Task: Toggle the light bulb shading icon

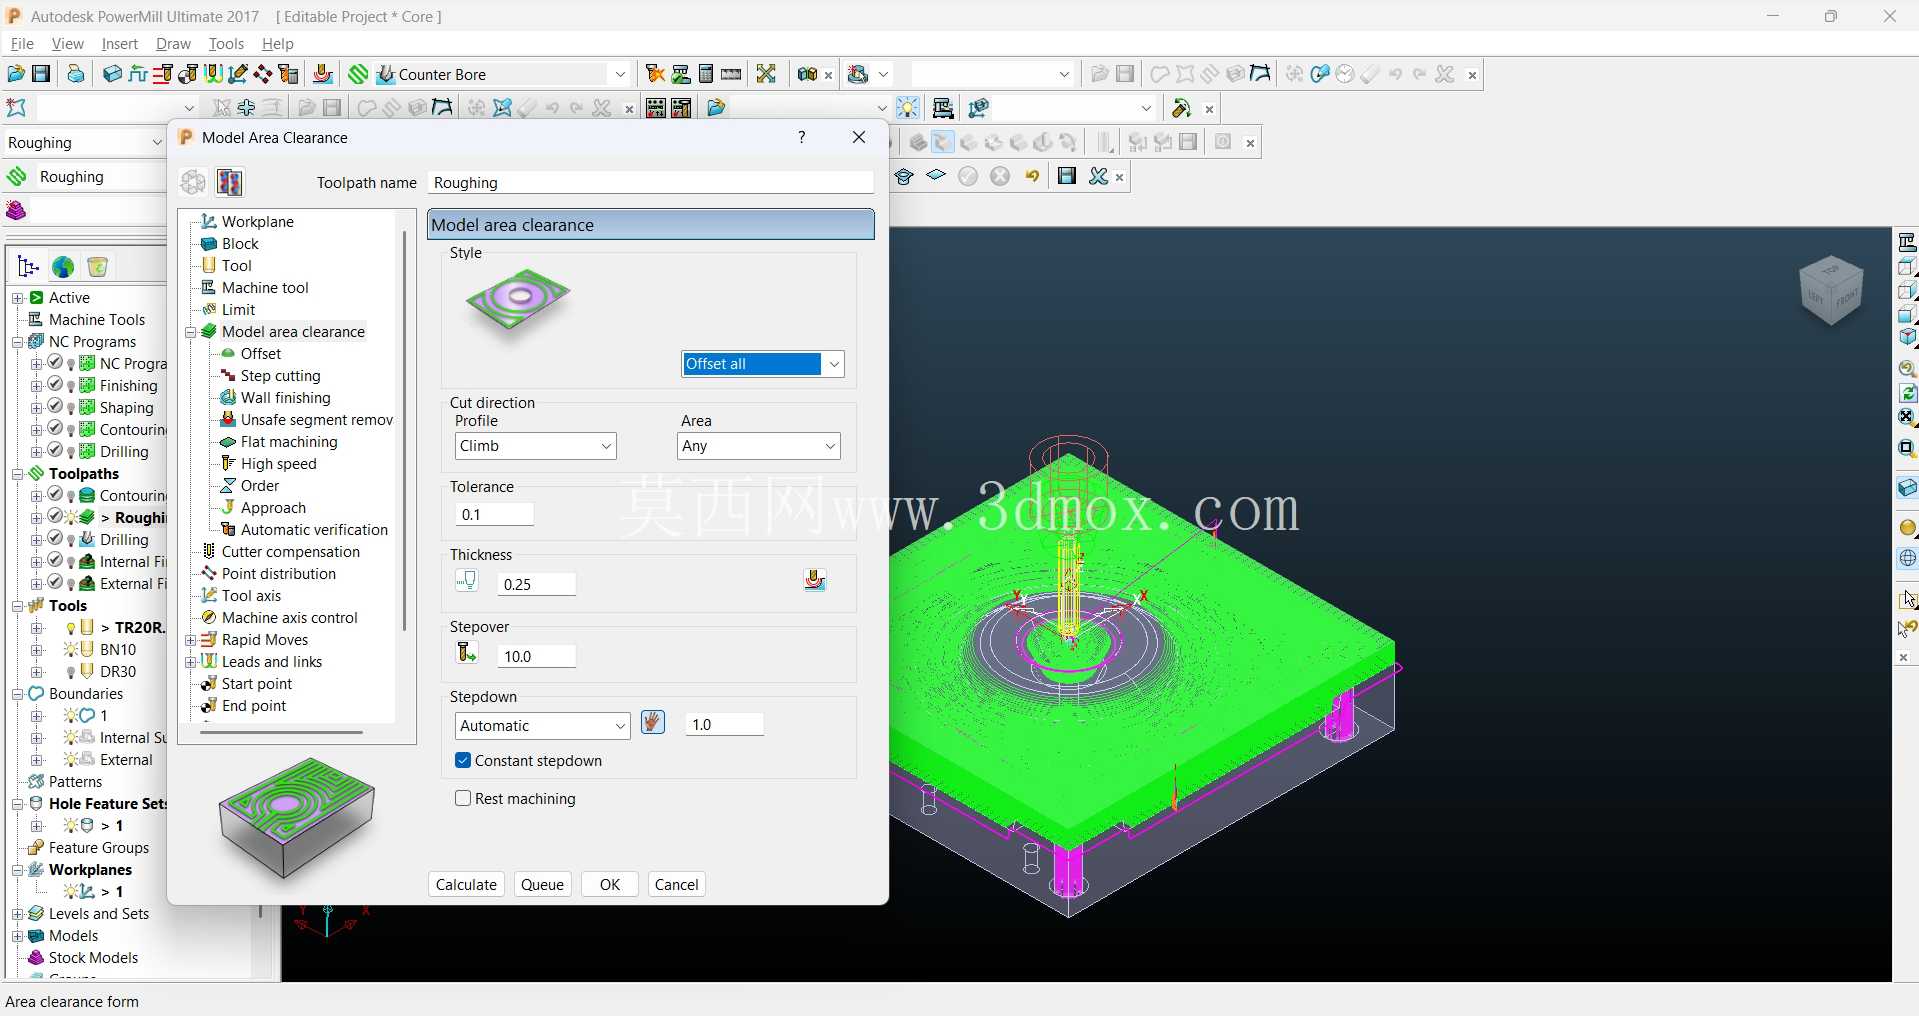Action: 908,108
